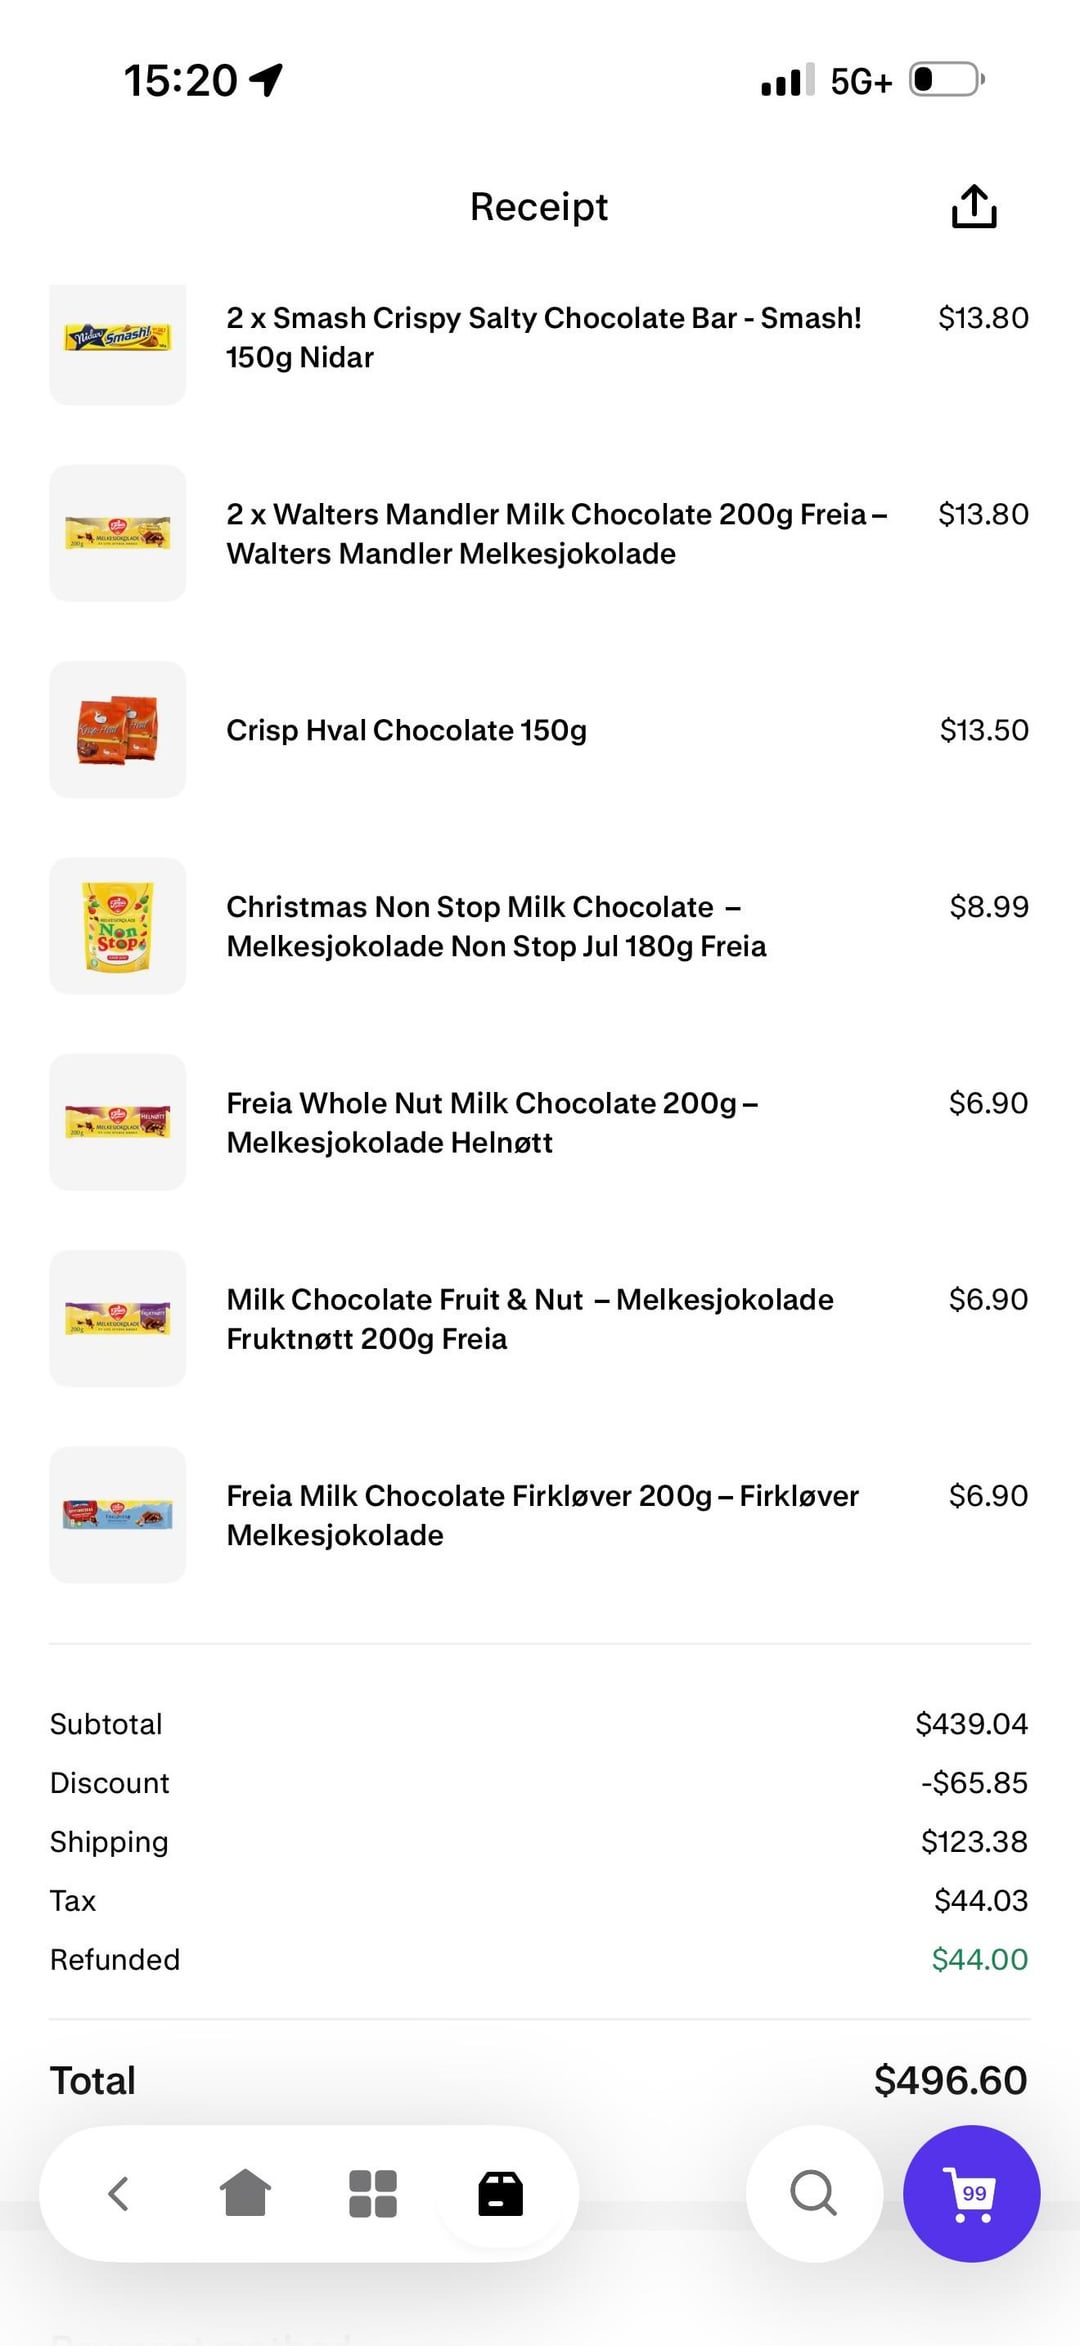The height and width of the screenshot is (2346, 1080).
Task: Tap the Total amount $496.60
Action: pyautogui.click(x=950, y=2081)
